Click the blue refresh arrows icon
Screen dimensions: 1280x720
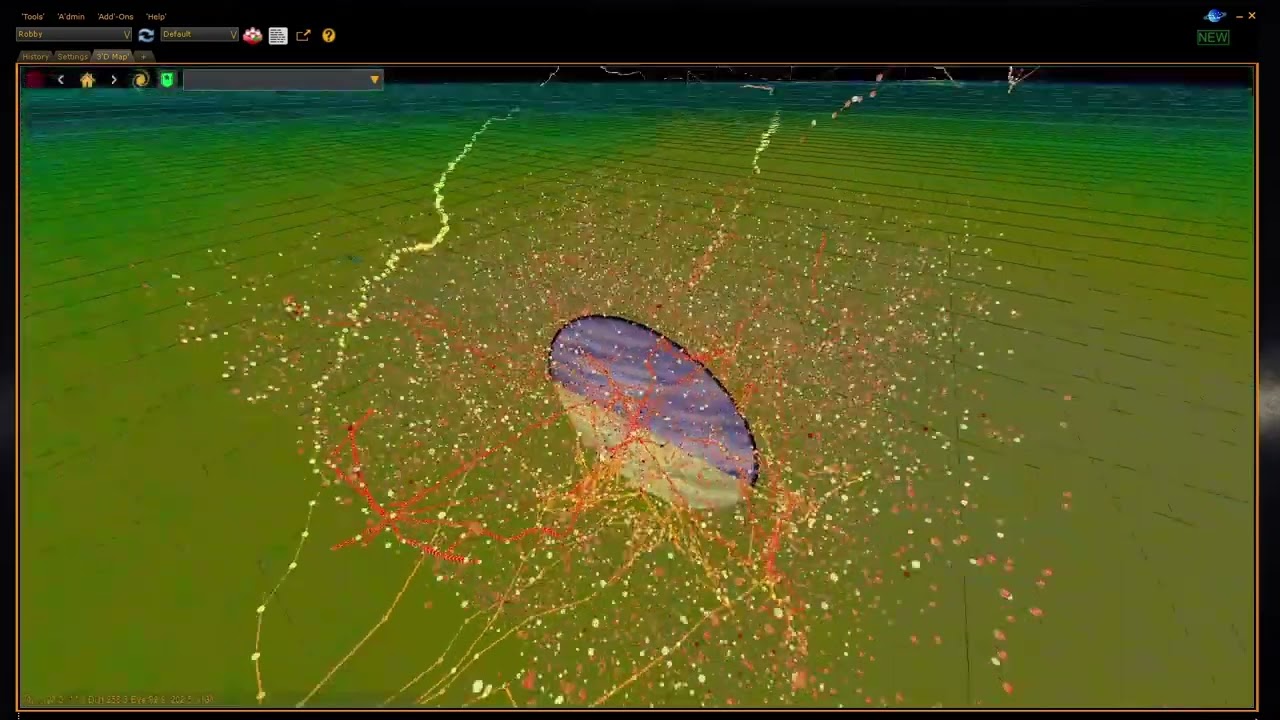pos(146,35)
